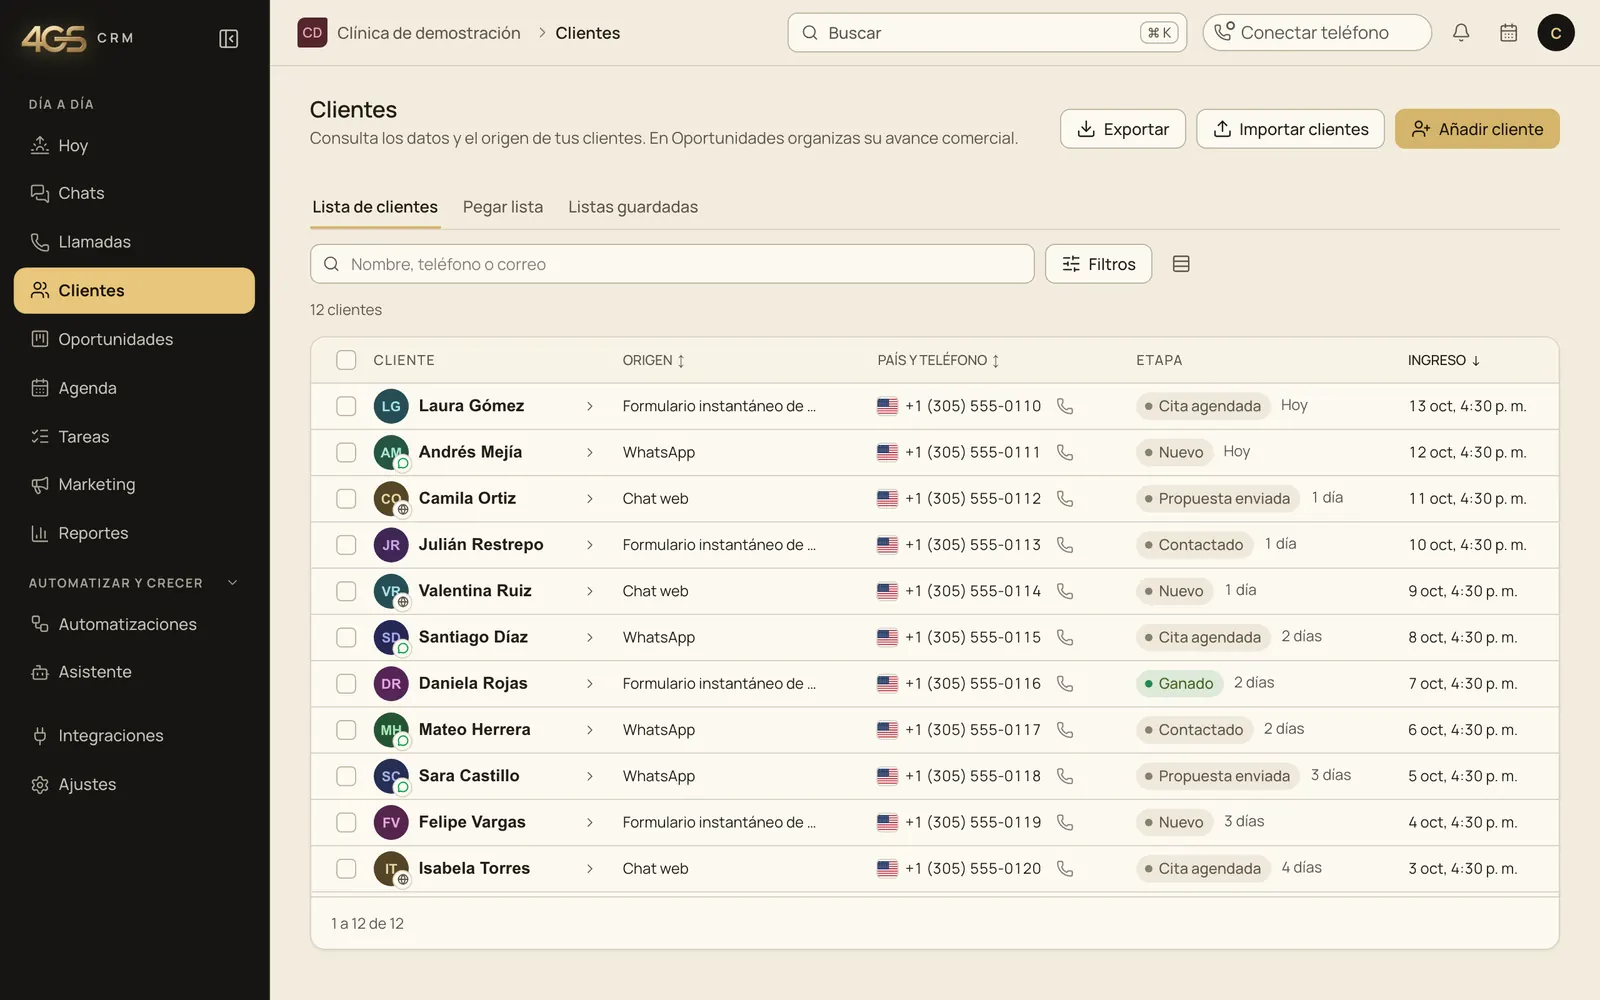The height and width of the screenshot is (1000, 1600).
Task: Open Listas guardadas tab
Action: point(633,207)
